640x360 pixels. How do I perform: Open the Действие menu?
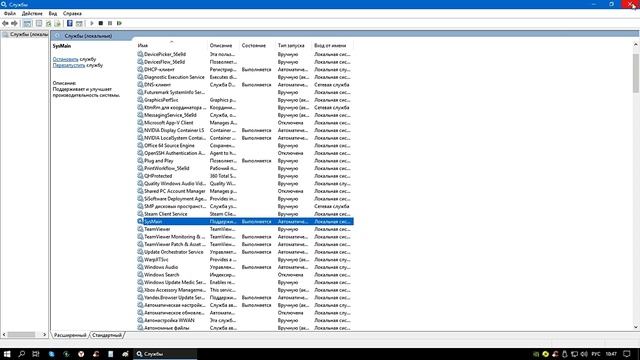pyautogui.click(x=32, y=13)
